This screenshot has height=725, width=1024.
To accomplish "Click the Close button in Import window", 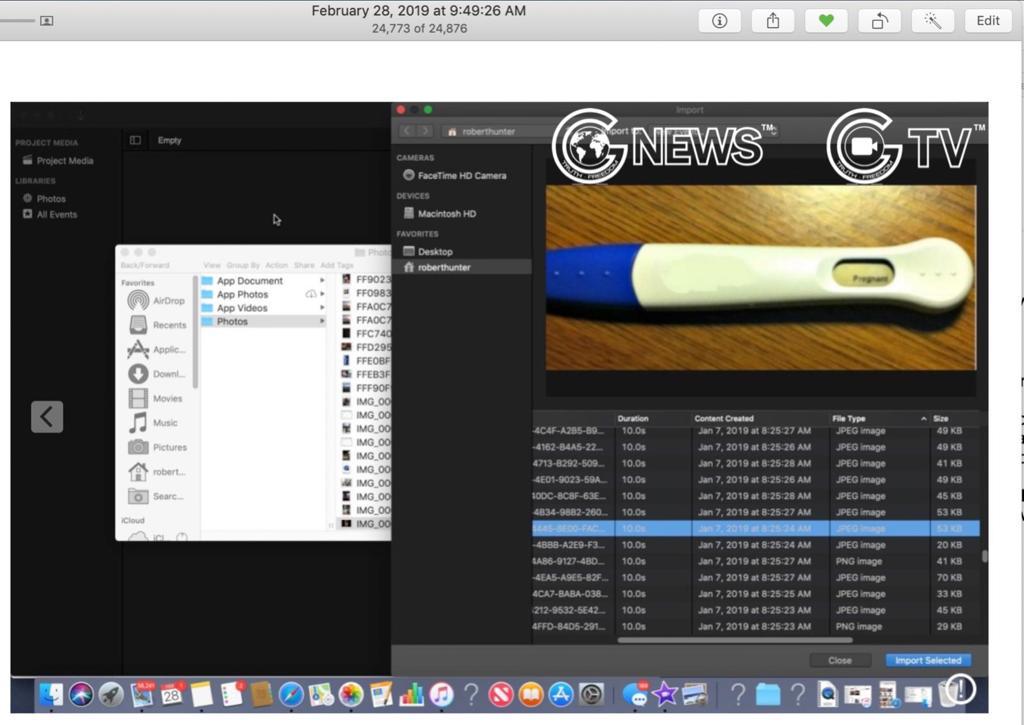I will (x=840, y=660).
